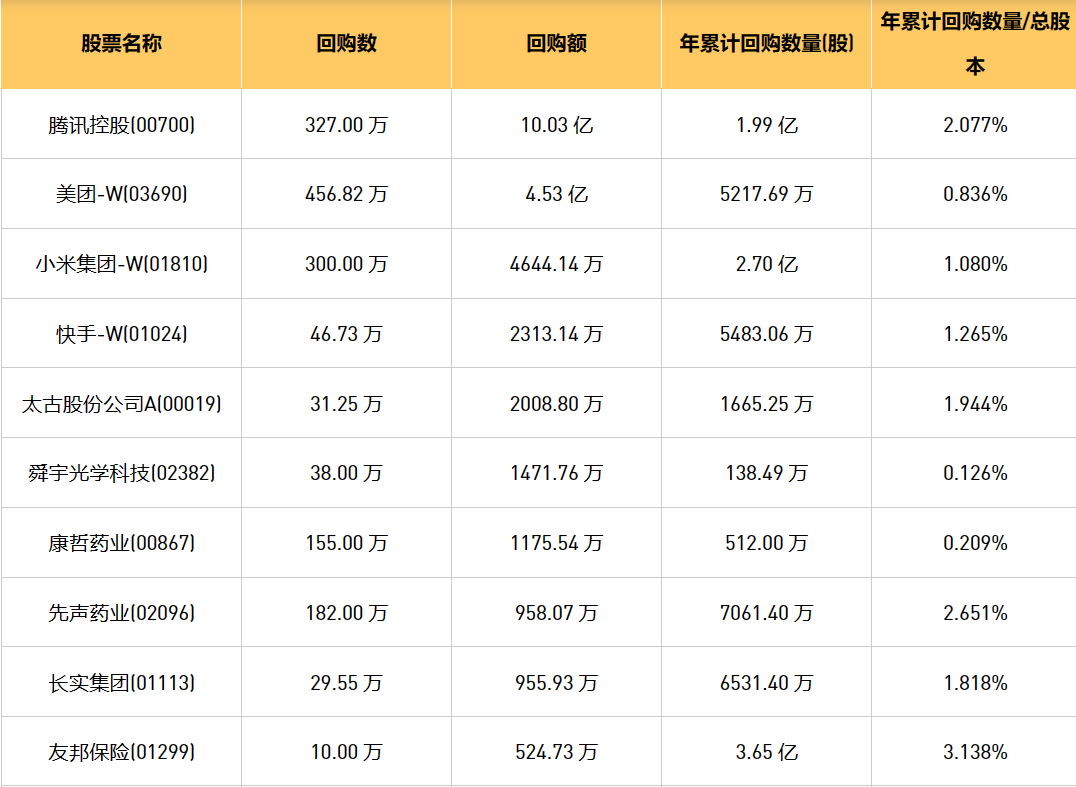Screen dimensions: 1076x787
Task: Click the 年累计回购数量/总股本 header
Action: [974, 44]
